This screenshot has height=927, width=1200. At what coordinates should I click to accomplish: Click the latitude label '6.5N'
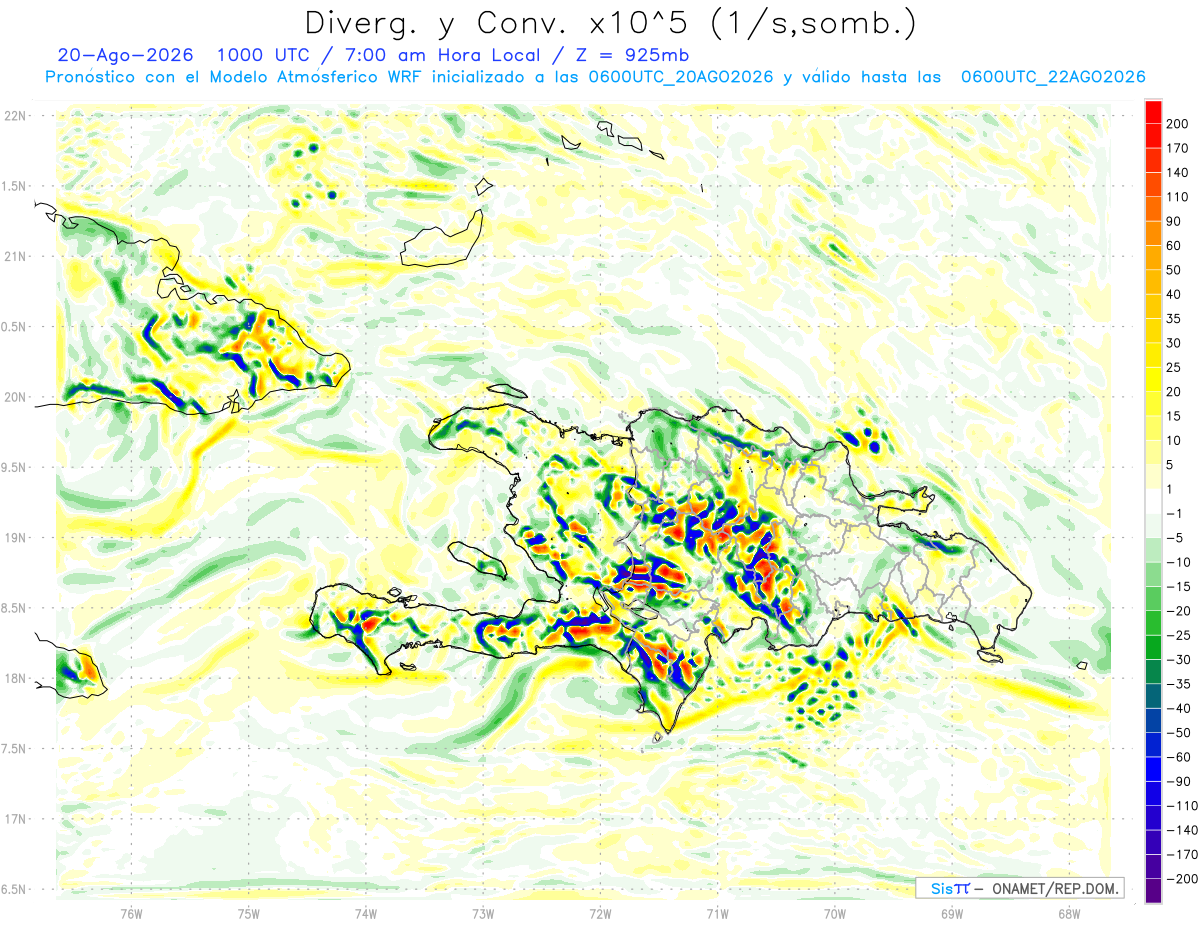pyautogui.click(x=14, y=890)
